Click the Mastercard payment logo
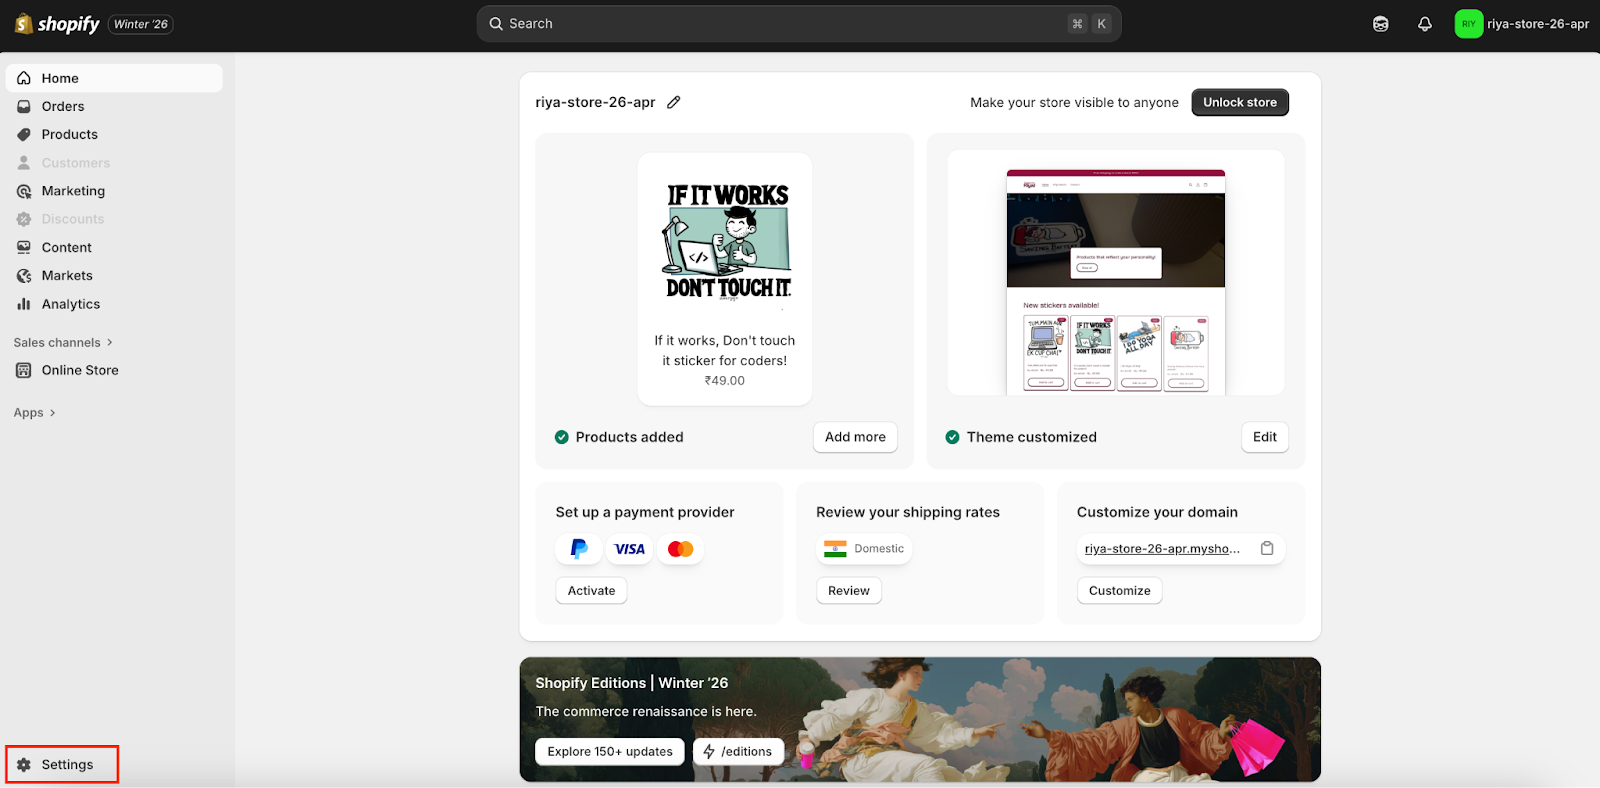Screen dimensions: 1600x788 point(681,549)
